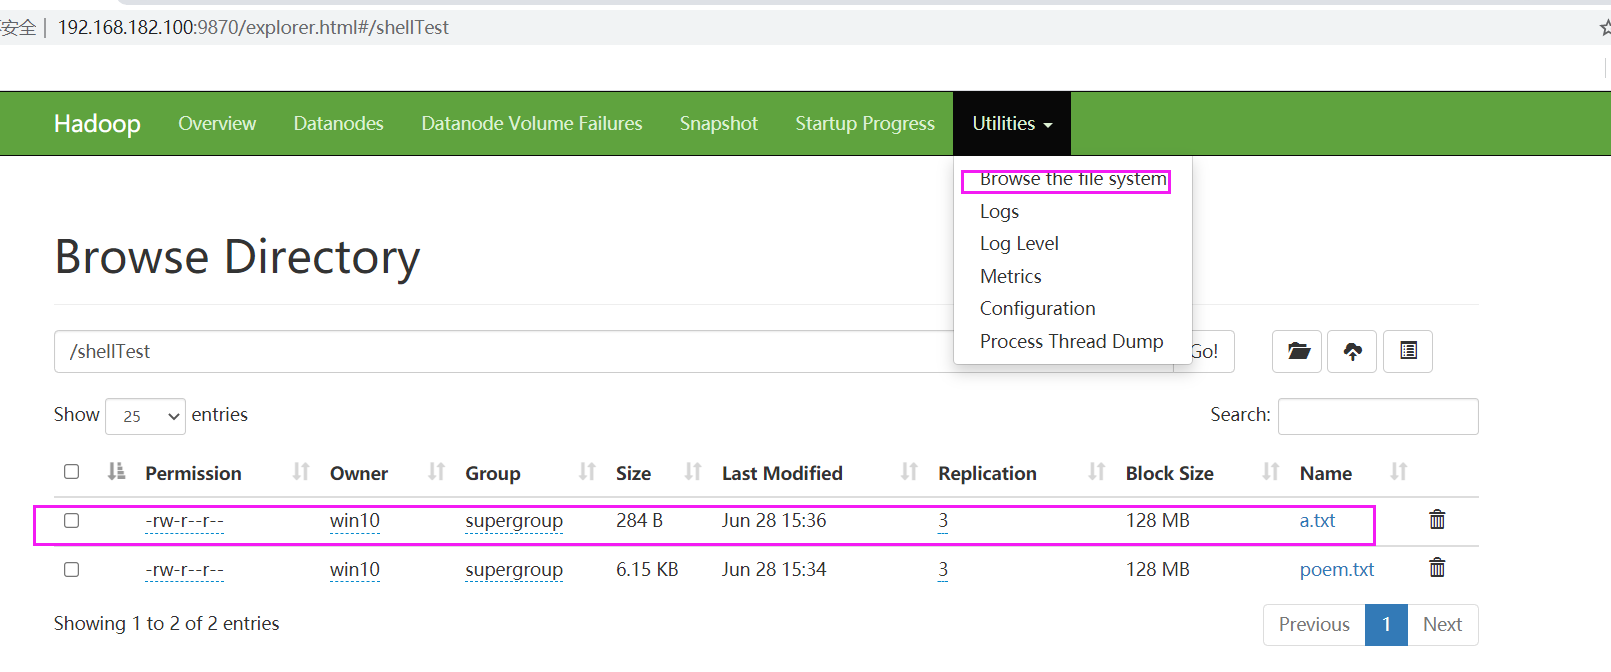This screenshot has height=672, width=1611.
Task: Edit poem.txt permission -rw-r--r--
Action: tap(184, 570)
